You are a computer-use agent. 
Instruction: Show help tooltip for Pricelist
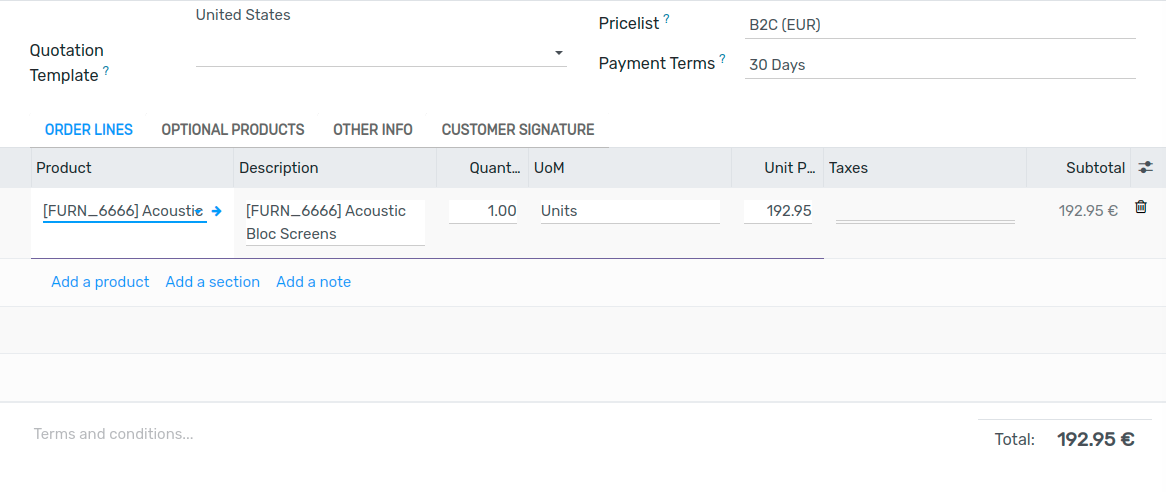click(666, 19)
